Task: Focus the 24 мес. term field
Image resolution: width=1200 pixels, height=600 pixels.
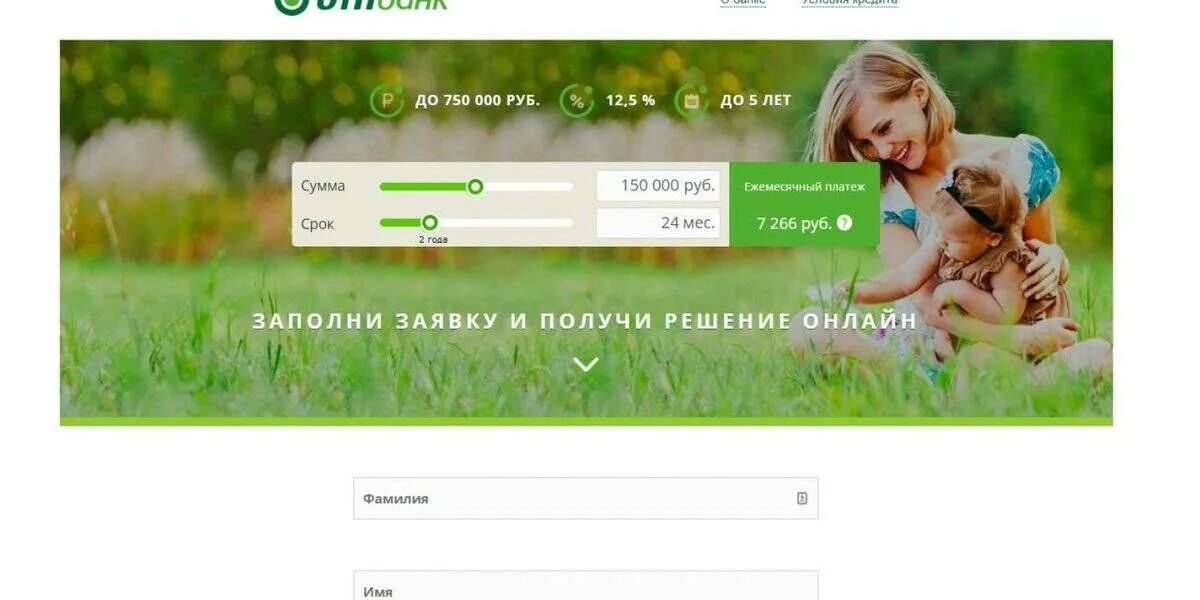Action: coord(658,223)
